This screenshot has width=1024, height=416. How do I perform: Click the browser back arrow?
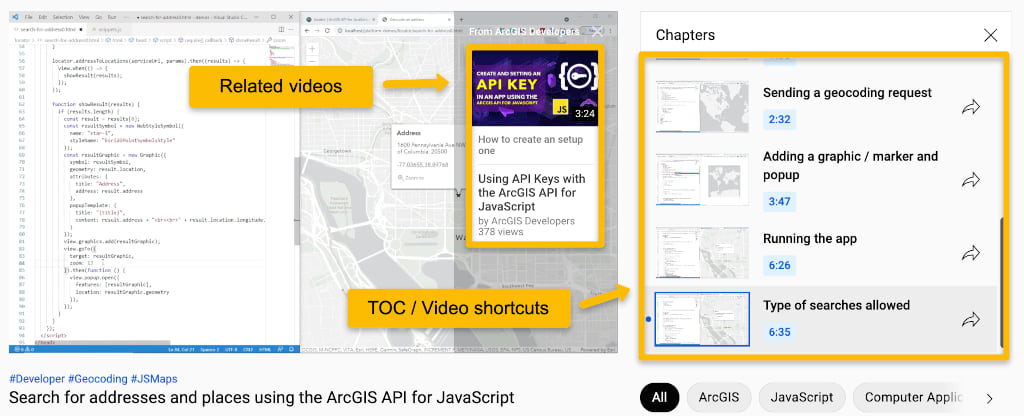pyautogui.click(x=308, y=31)
